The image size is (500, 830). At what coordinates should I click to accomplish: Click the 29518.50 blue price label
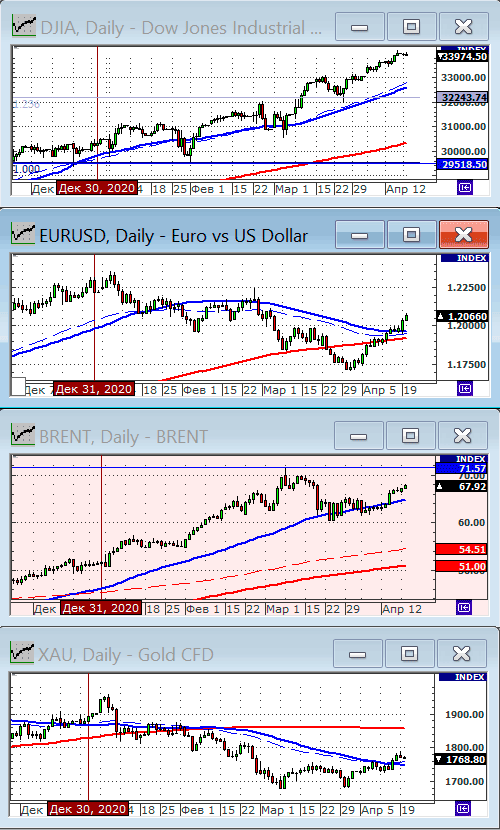[462, 165]
